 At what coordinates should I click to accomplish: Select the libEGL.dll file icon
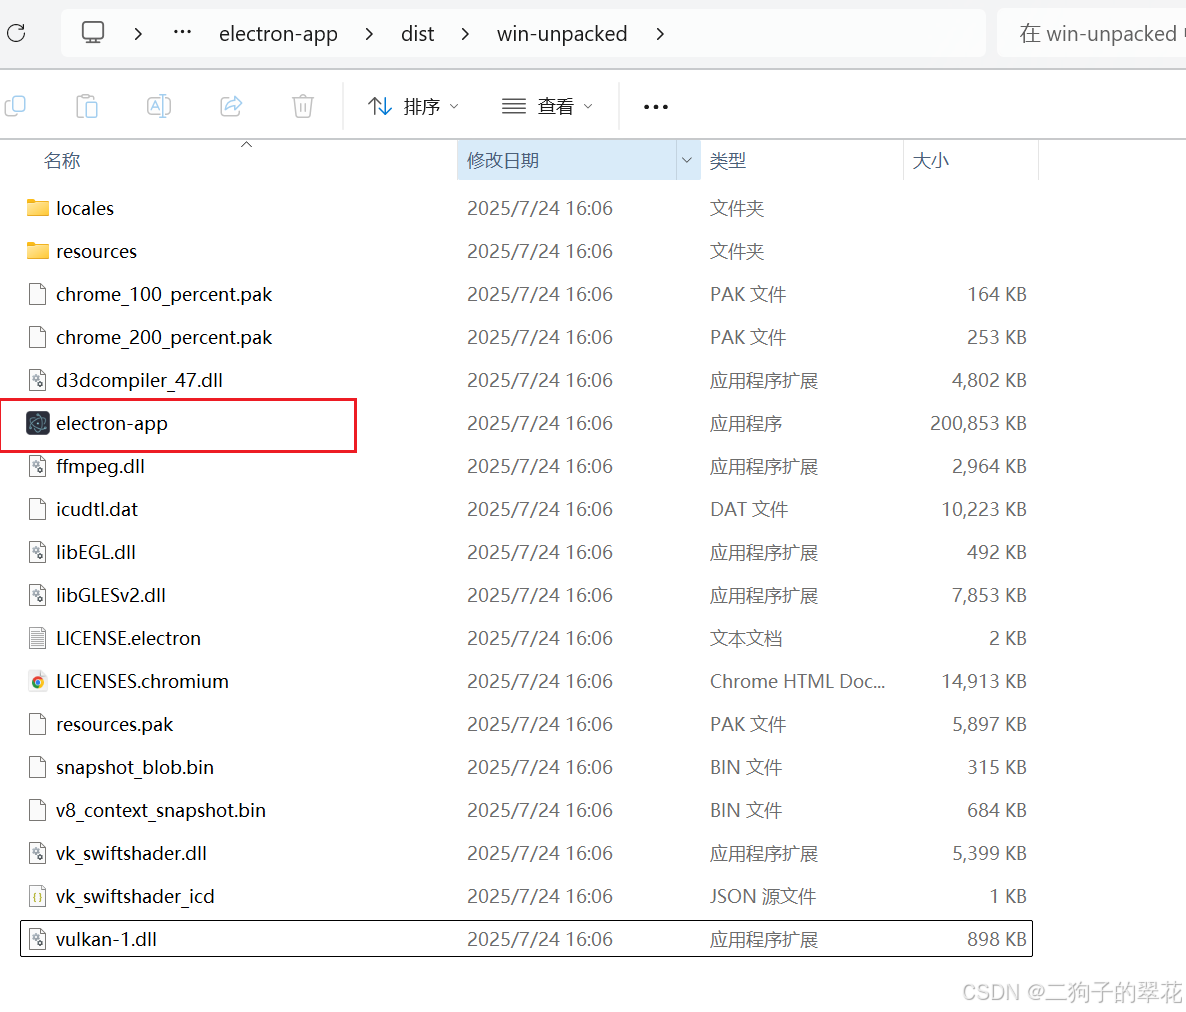[x=37, y=553]
